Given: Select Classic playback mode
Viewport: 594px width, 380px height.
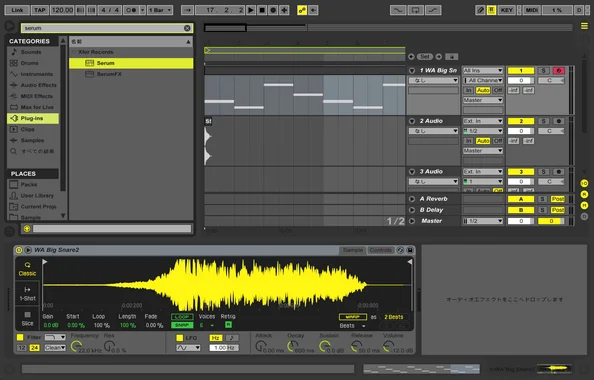Looking at the screenshot, I should click(x=27, y=269).
